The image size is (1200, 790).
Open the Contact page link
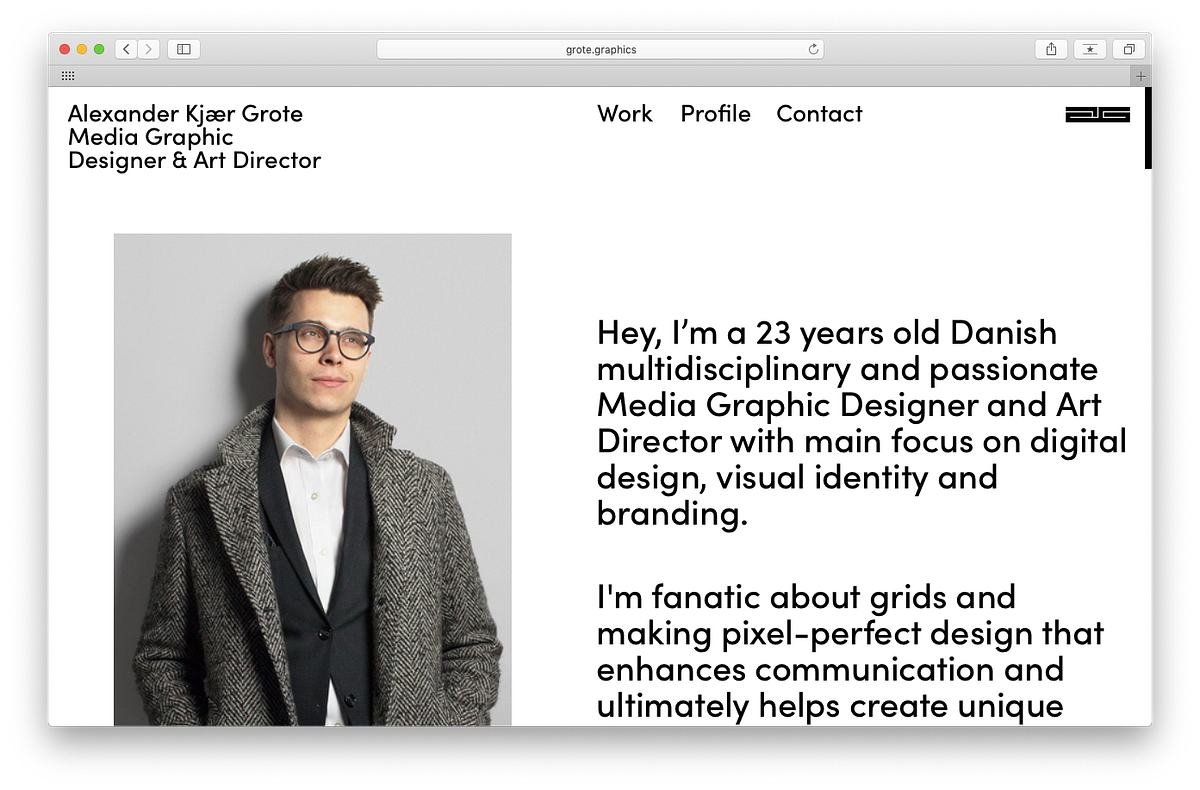pos(819,115)
